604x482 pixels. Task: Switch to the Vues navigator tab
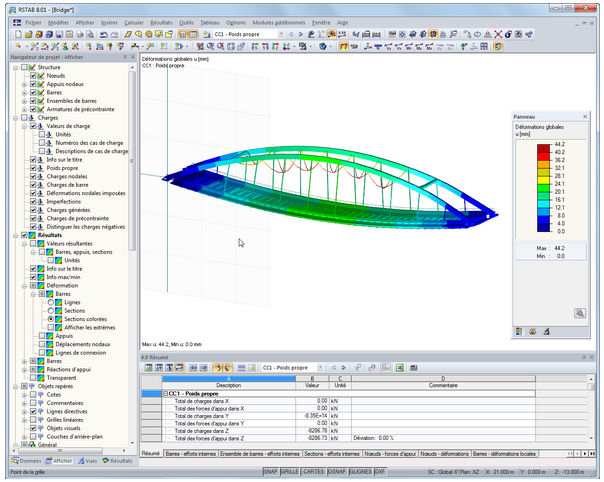(87, 461)
